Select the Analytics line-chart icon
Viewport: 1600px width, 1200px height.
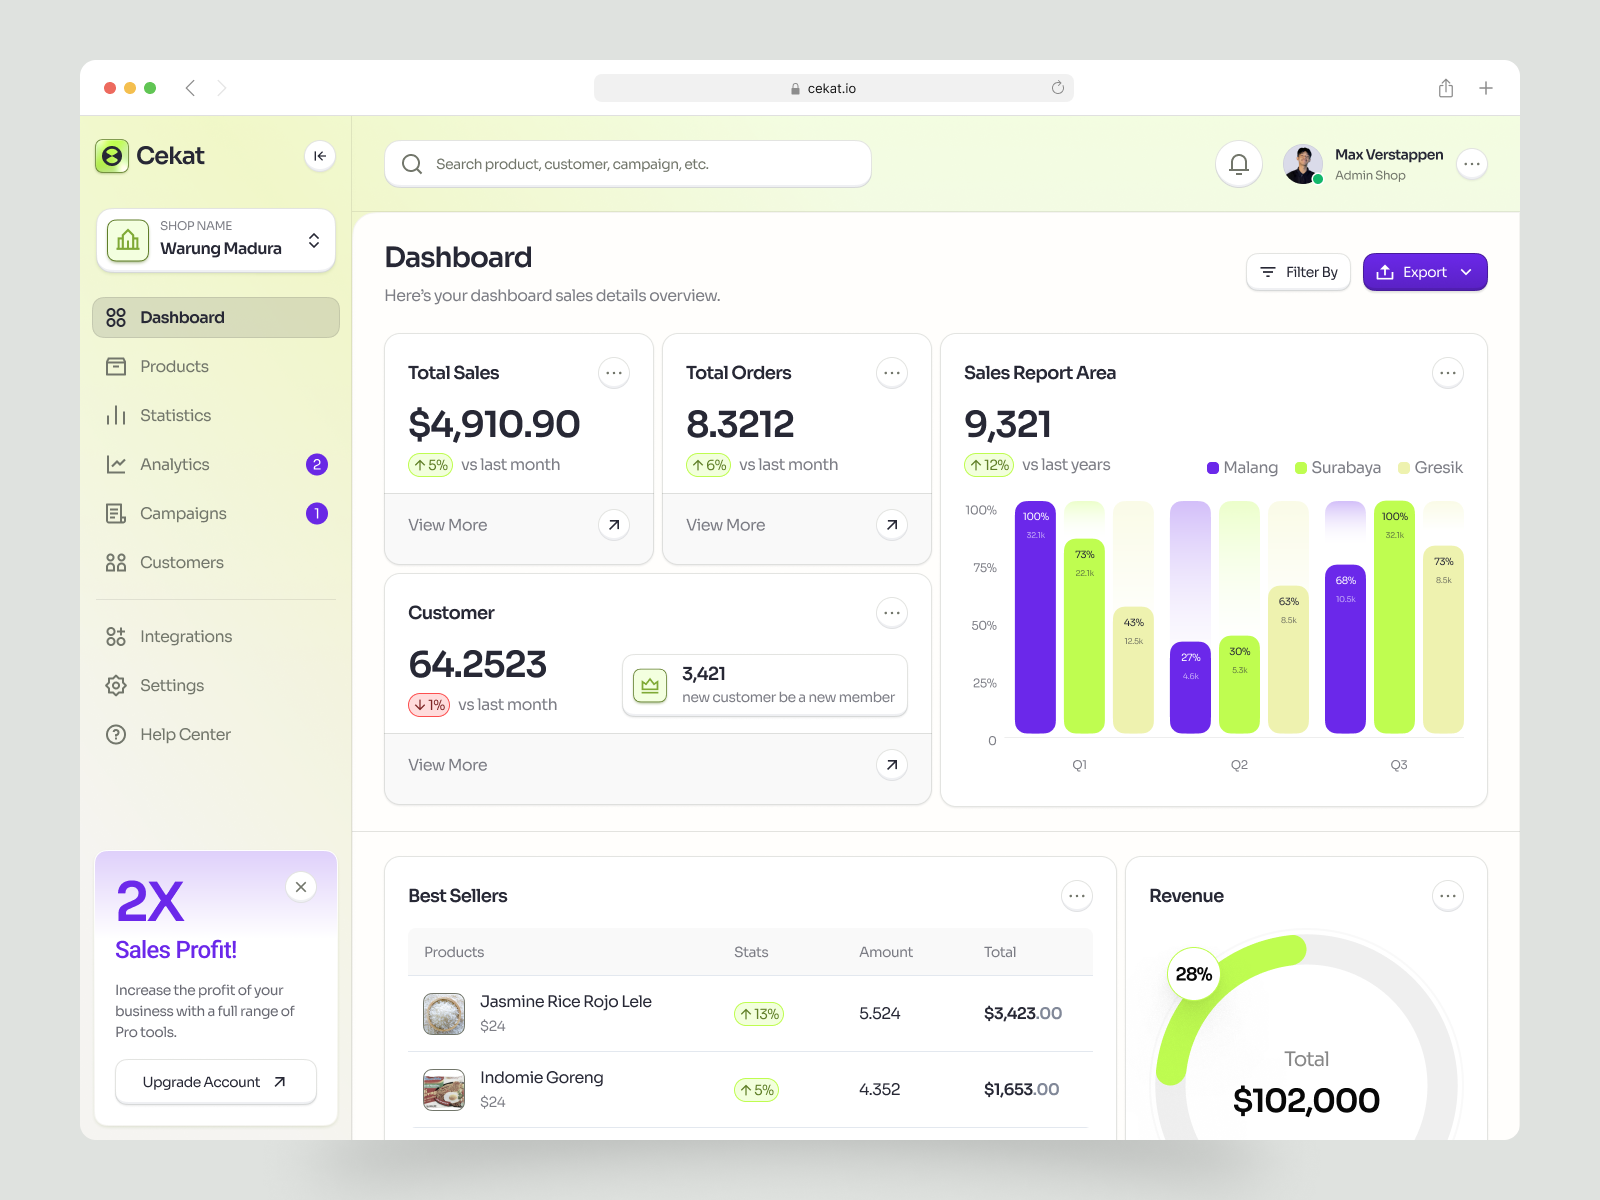click(115, 464)
